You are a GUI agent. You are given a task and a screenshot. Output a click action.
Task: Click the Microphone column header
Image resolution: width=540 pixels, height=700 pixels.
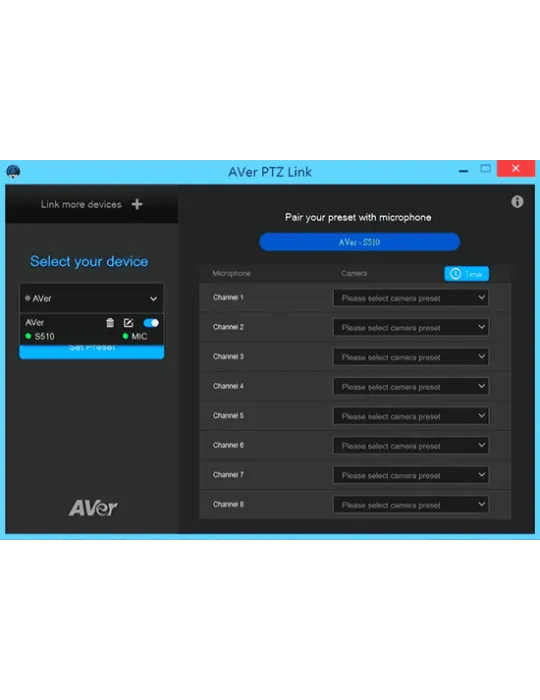pos(231,273)
